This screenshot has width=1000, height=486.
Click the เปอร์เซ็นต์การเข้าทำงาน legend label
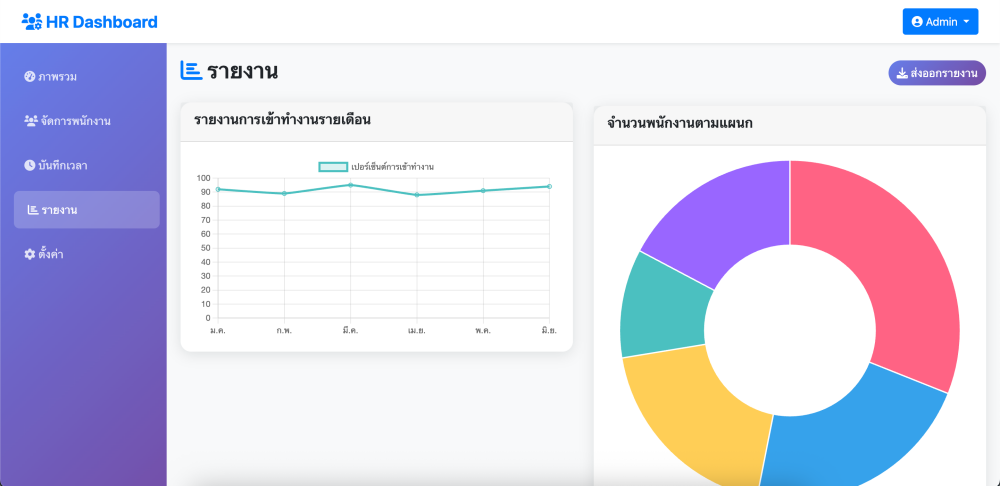[392, 167]
